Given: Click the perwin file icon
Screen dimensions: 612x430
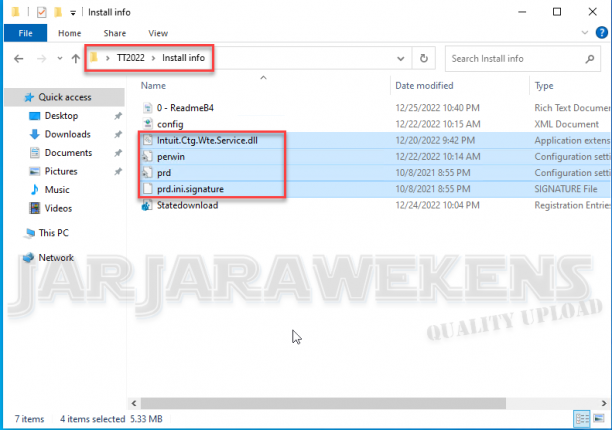Looking at the screenshot, I should point(148,157).
